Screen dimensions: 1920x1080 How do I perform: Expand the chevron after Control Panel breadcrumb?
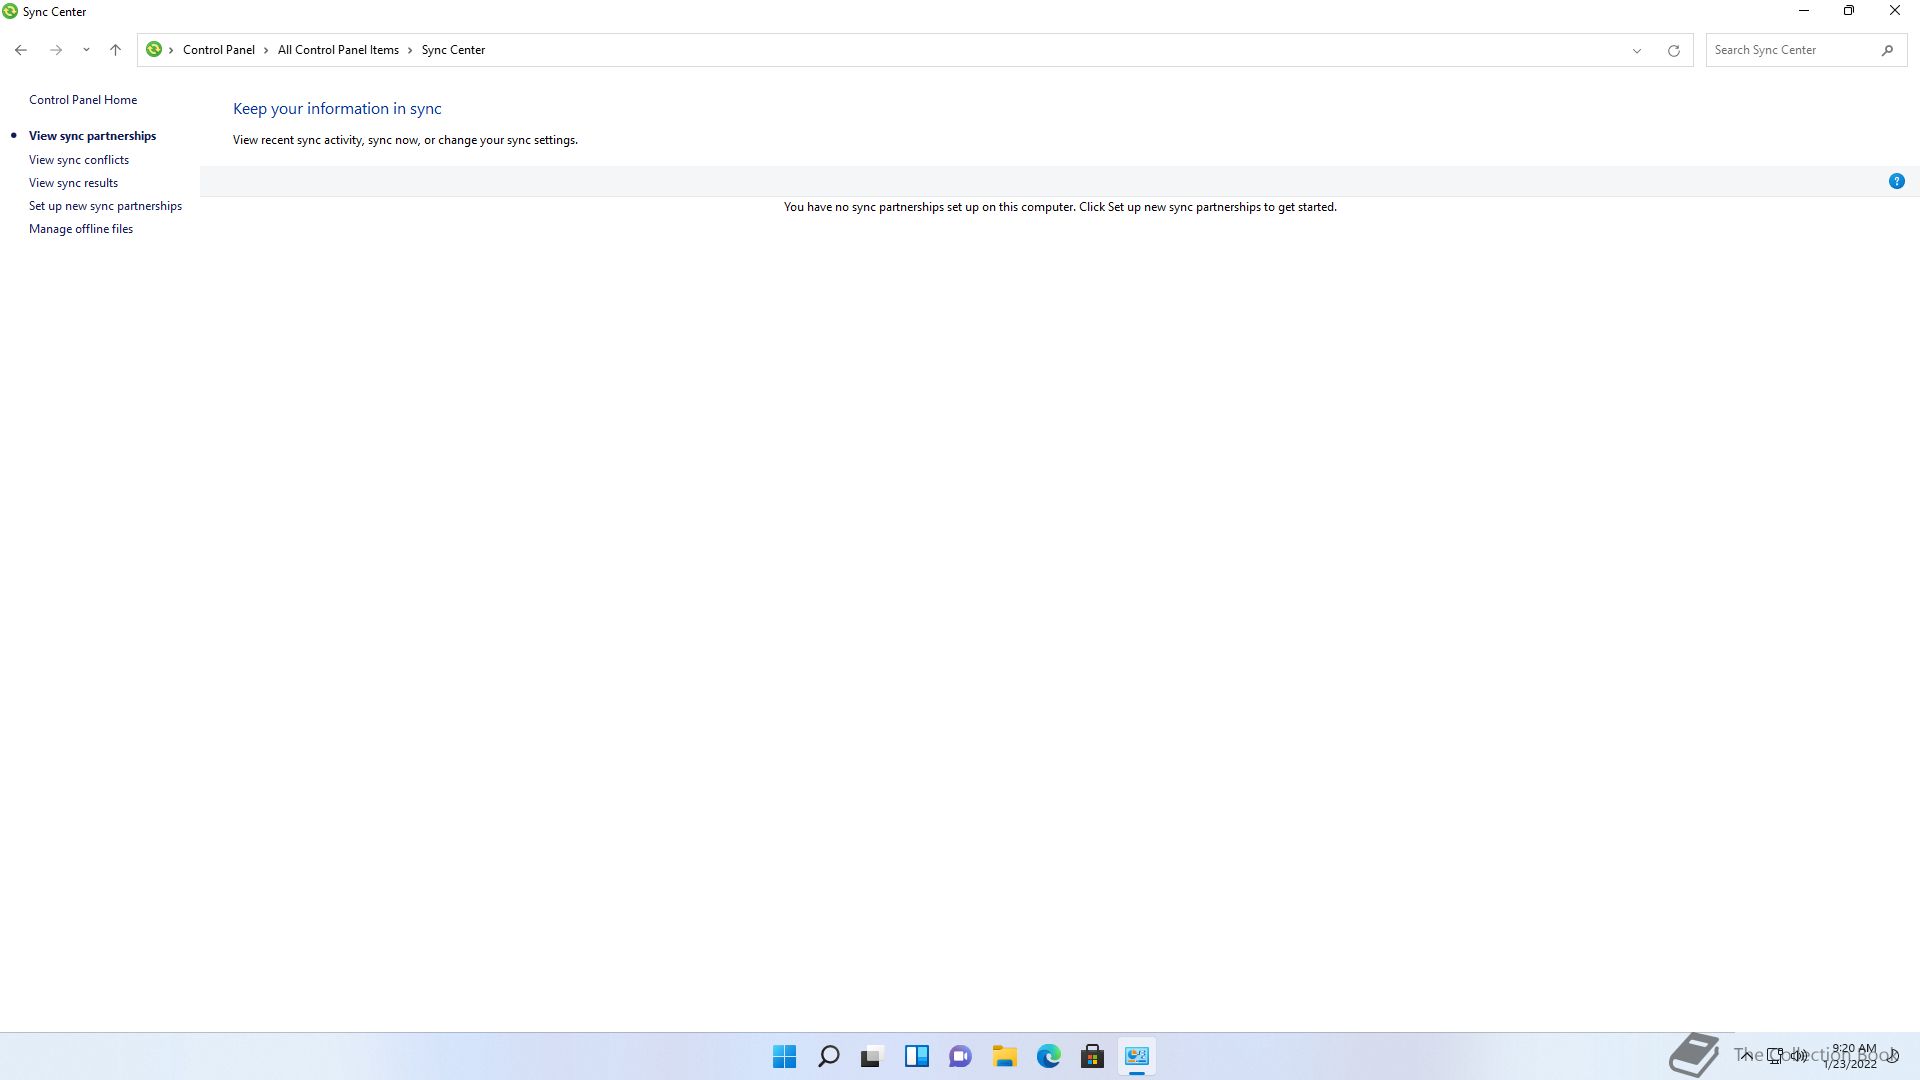click(x=266, y=50)
